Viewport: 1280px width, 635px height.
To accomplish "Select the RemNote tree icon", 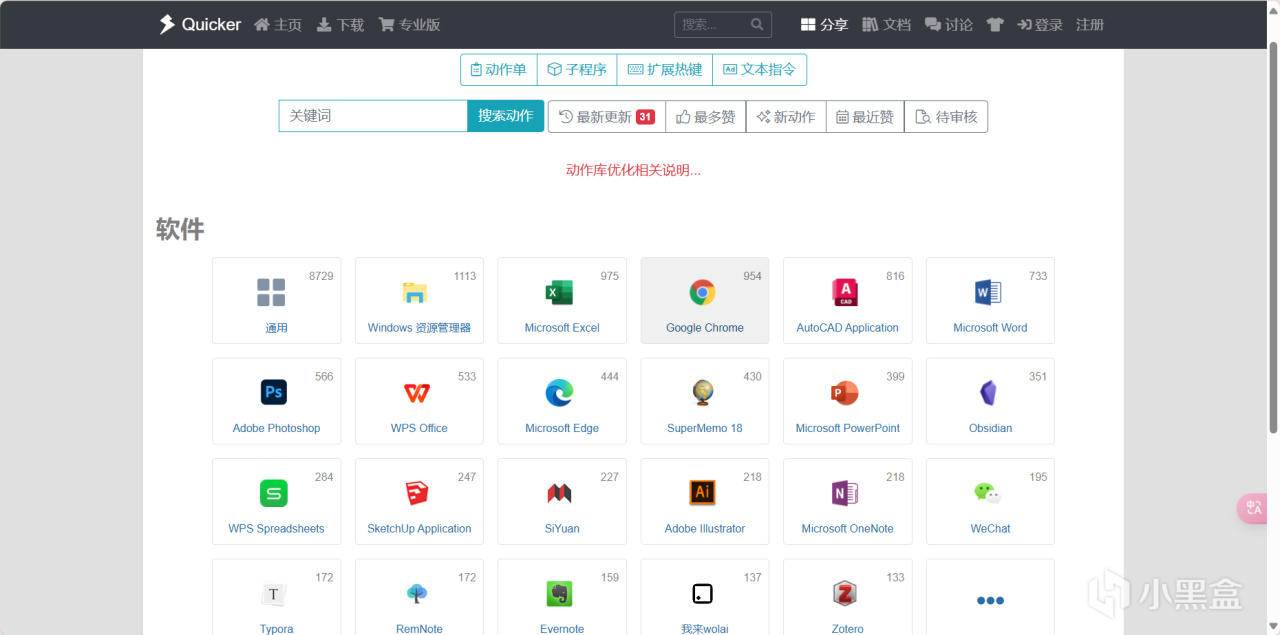I will point(417,594).
